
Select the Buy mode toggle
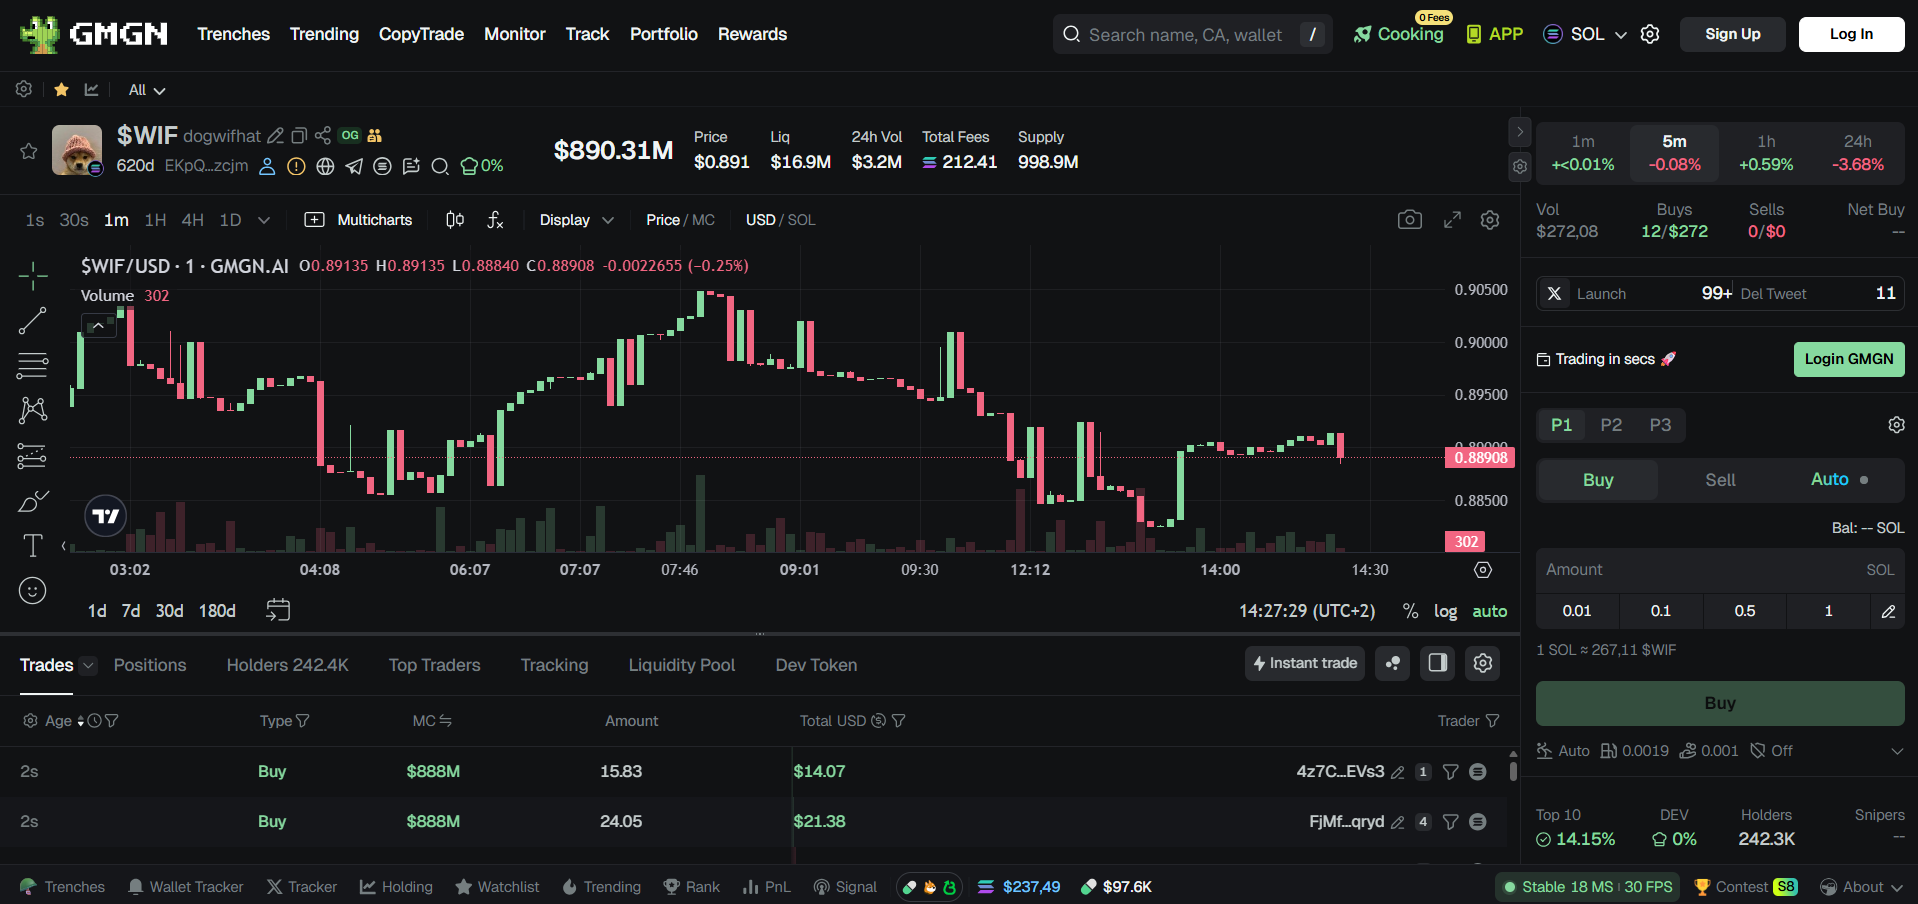pyautogui.click(x=1598, y=480)
